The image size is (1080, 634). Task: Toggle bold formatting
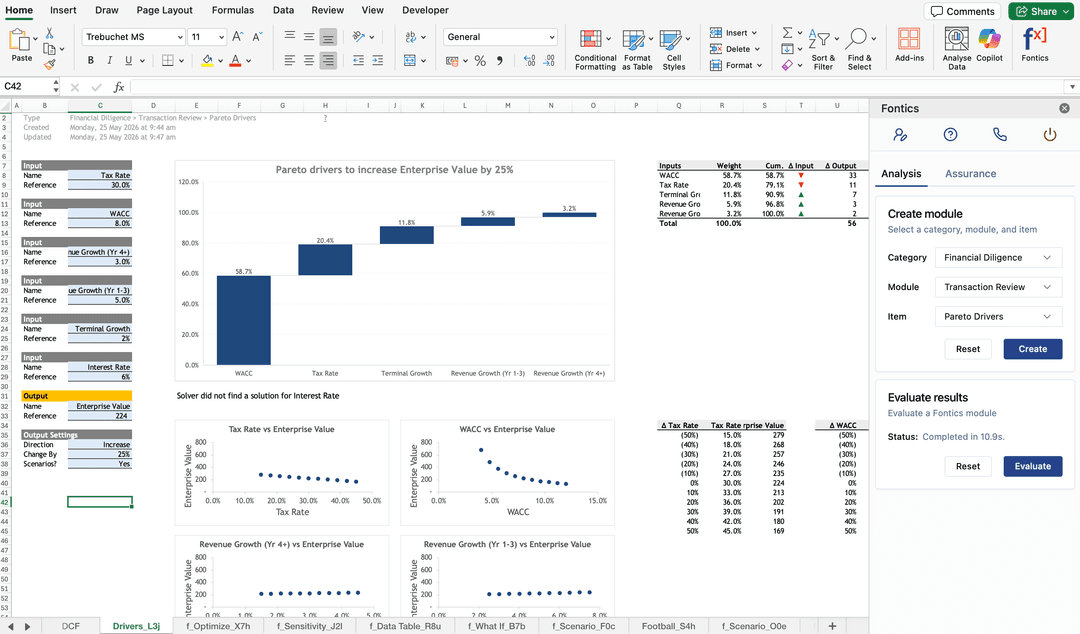(90, 61)
